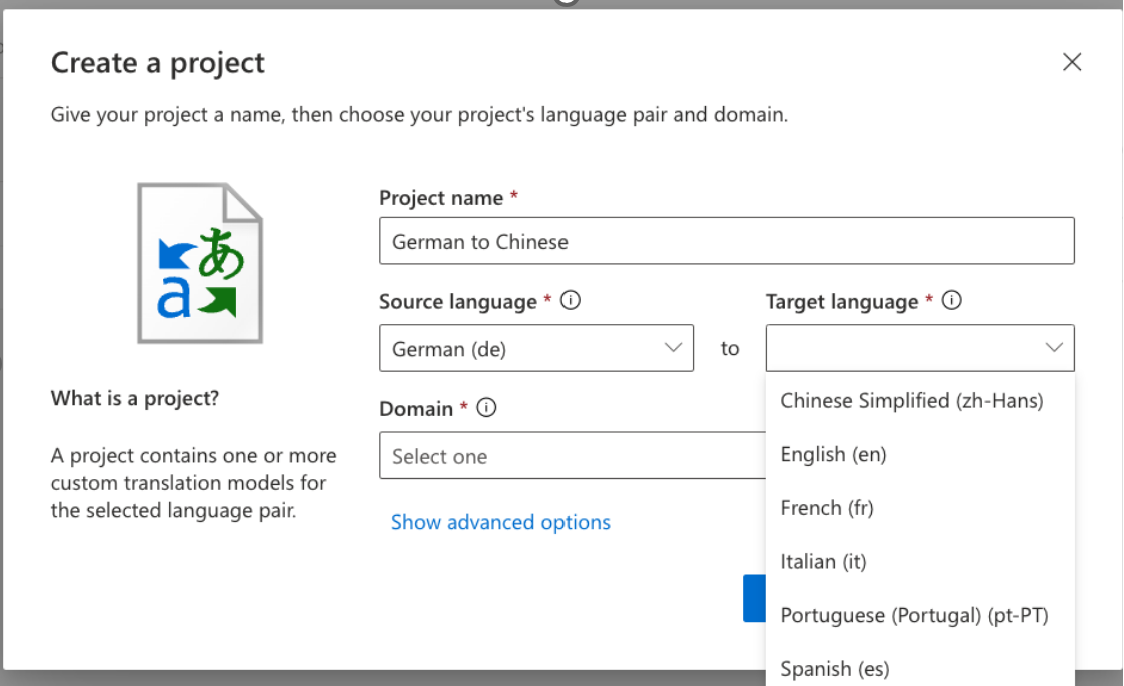Click the Target language field label
The height and width of the screenshot is (686, 1124).
click(x=842, y=302)
